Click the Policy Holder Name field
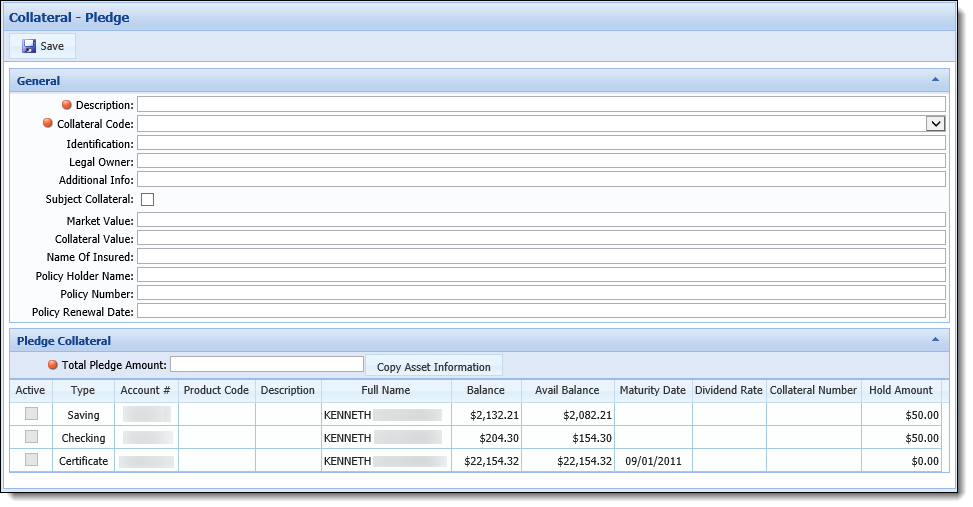Image resolution: width=973 pixels, height=507 pixels. (x=541, y=275)
